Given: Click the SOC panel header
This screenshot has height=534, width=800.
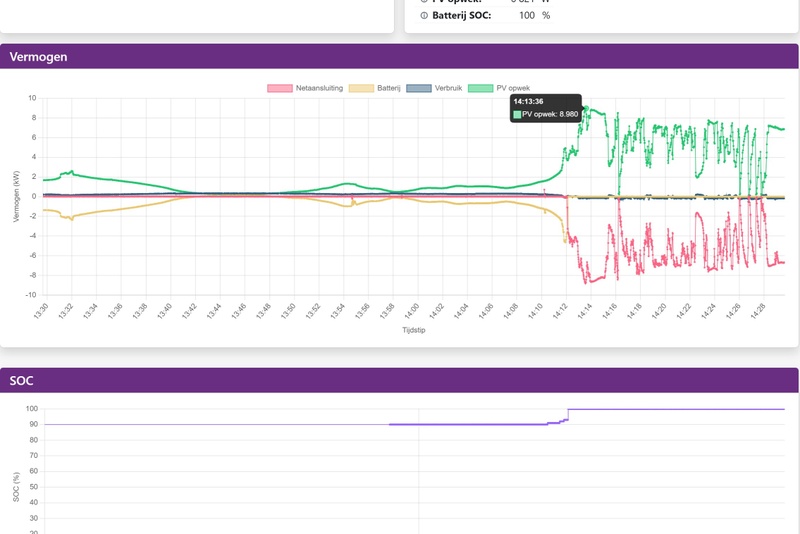Looking at the screenshot, I should coord(399,380).
